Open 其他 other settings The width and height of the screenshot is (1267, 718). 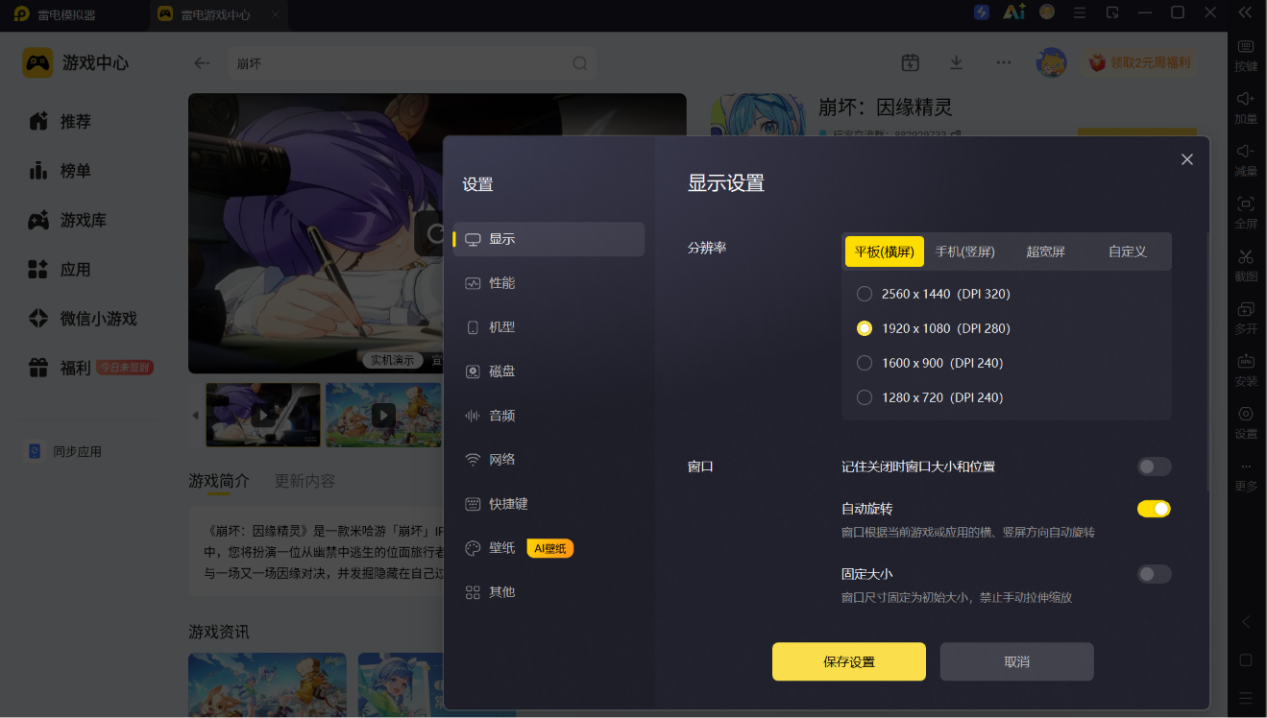tap(549, 592)
